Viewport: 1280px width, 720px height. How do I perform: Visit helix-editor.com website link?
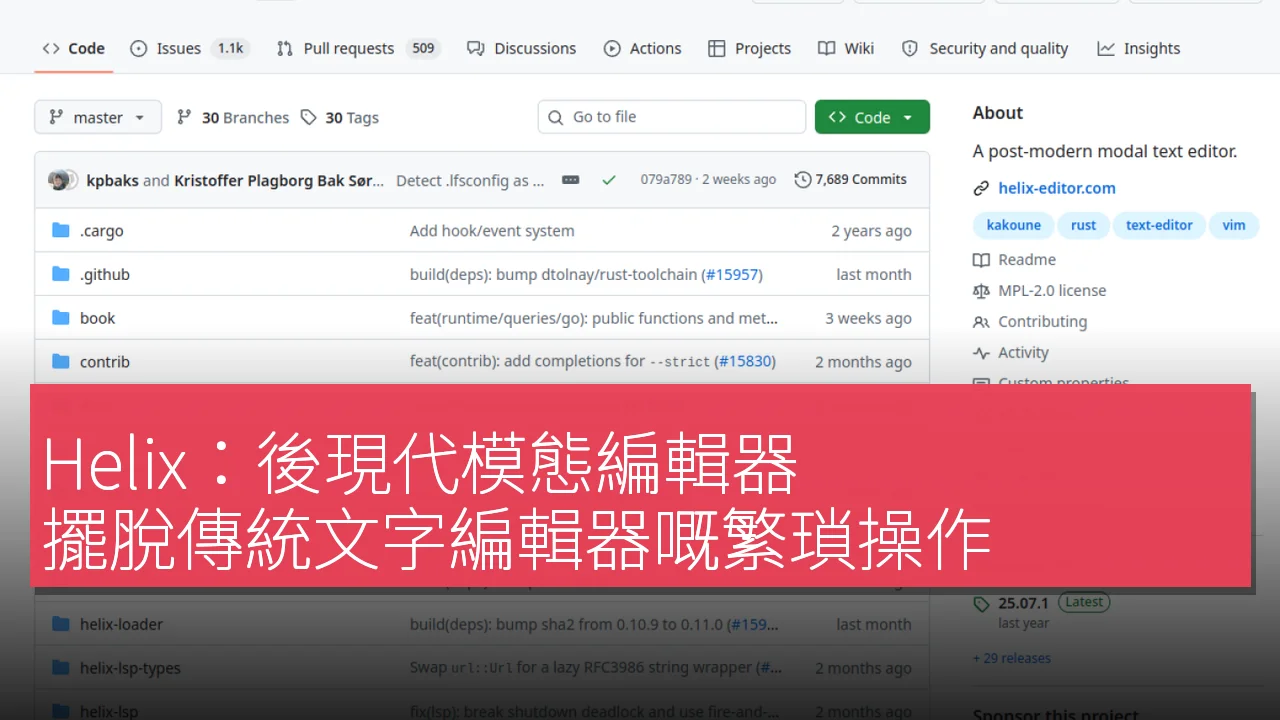coord(1057,188)
